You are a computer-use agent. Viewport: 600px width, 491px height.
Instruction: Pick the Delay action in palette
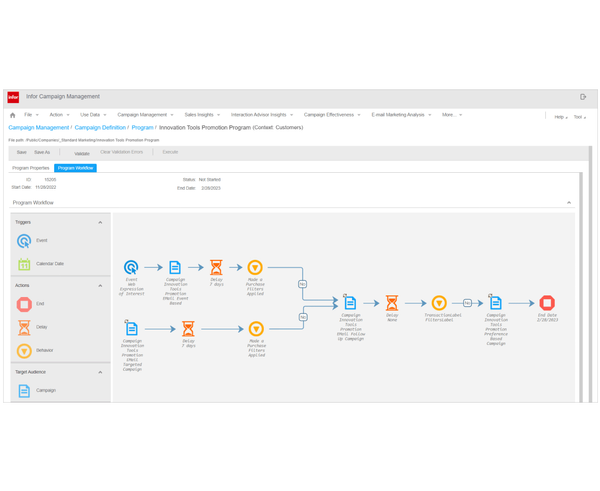point(24,328)
